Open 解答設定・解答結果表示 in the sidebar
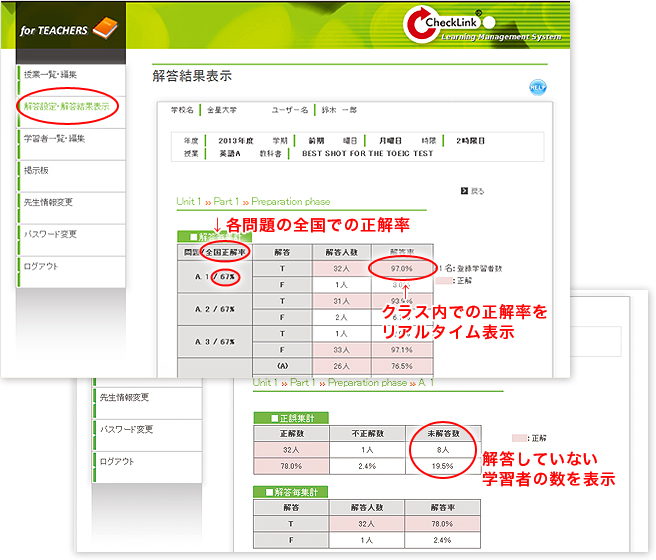The height and width of the screenshot is (560, 656). [71, 112]
